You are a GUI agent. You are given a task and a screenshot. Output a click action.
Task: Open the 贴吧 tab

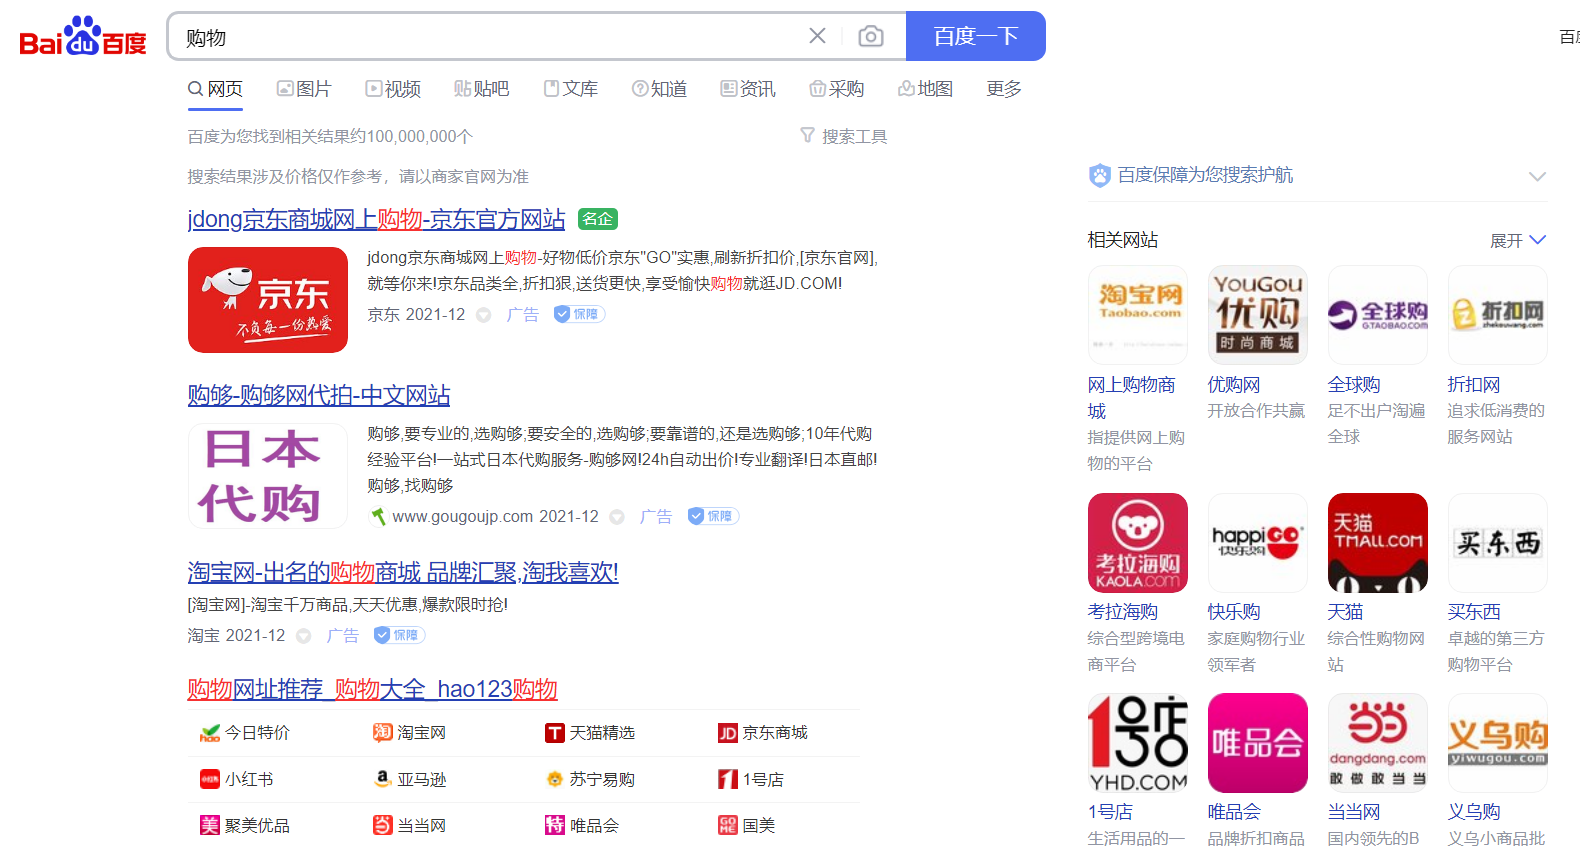coord(481,89)
